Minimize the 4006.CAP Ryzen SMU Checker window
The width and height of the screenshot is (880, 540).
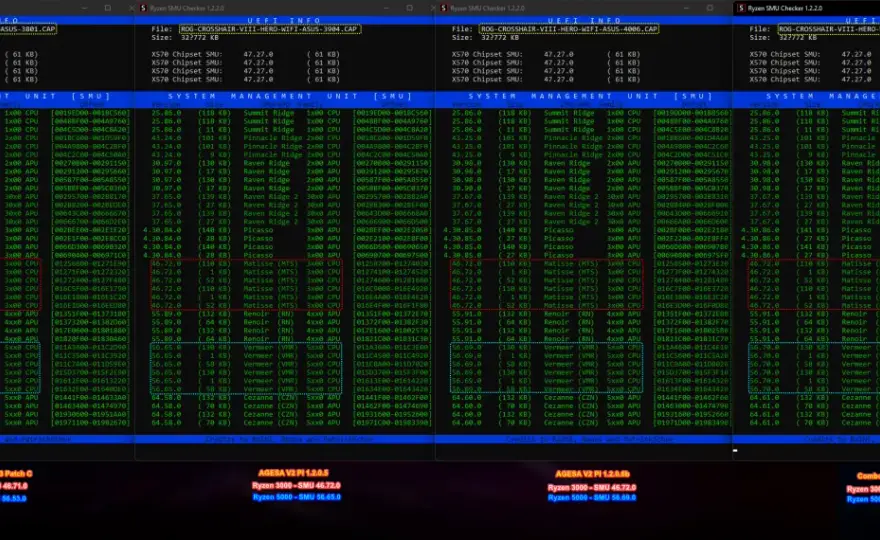point(686,8)
